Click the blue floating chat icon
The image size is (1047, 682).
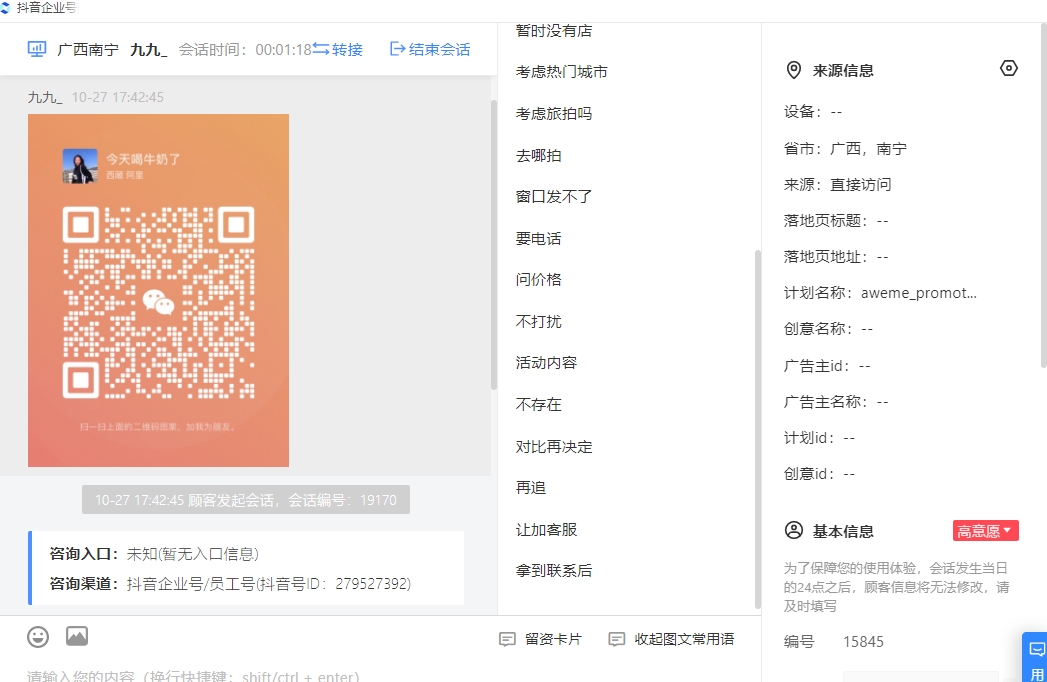(1037, 649)
